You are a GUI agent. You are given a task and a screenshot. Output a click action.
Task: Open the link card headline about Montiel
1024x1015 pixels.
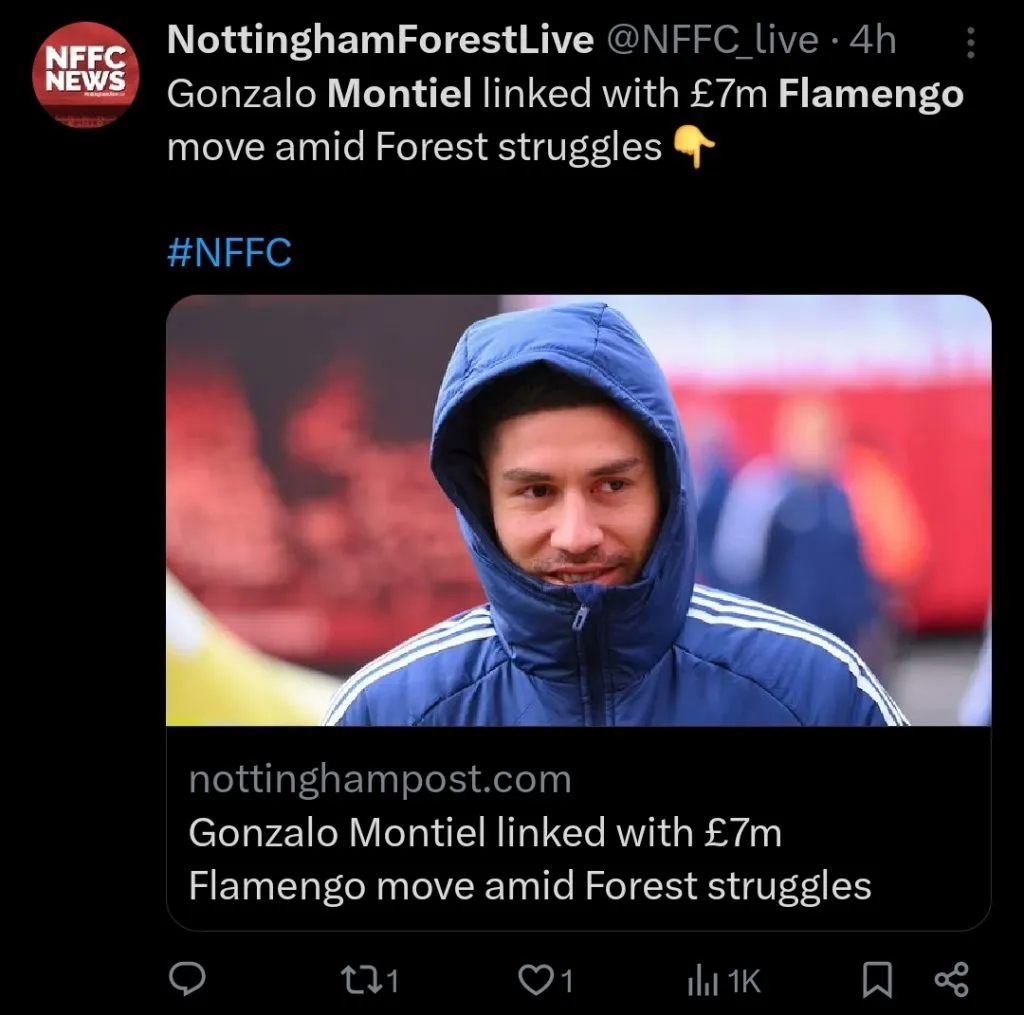[529, 859]
